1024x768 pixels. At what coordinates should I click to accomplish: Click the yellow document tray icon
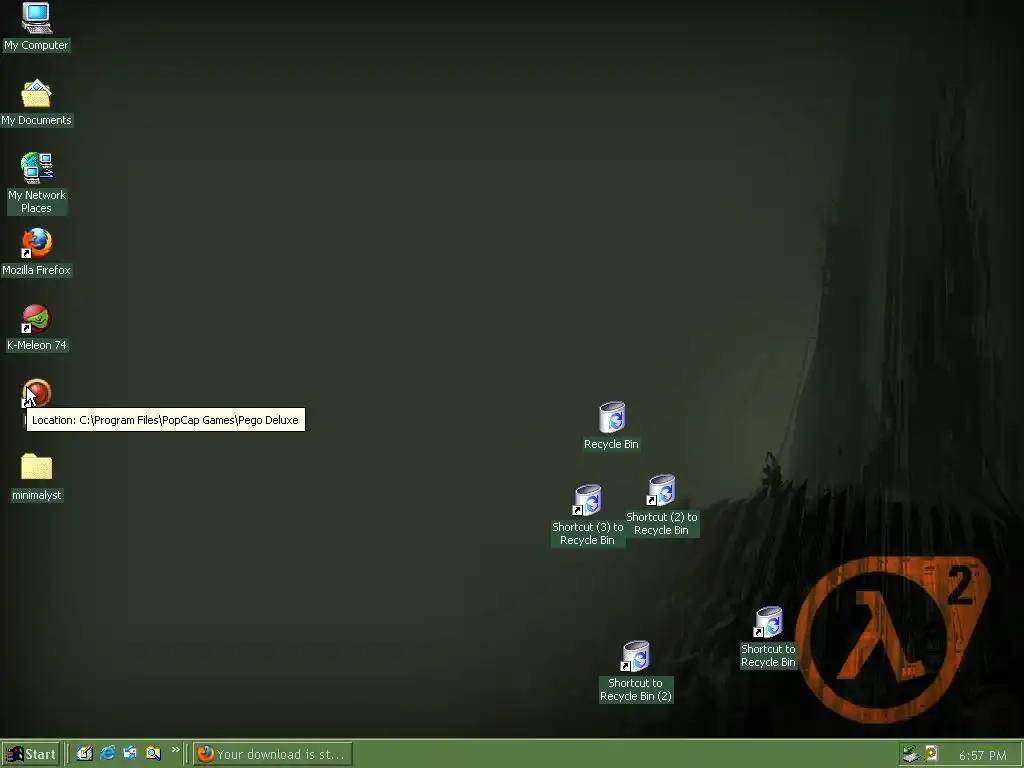point(932,754)
